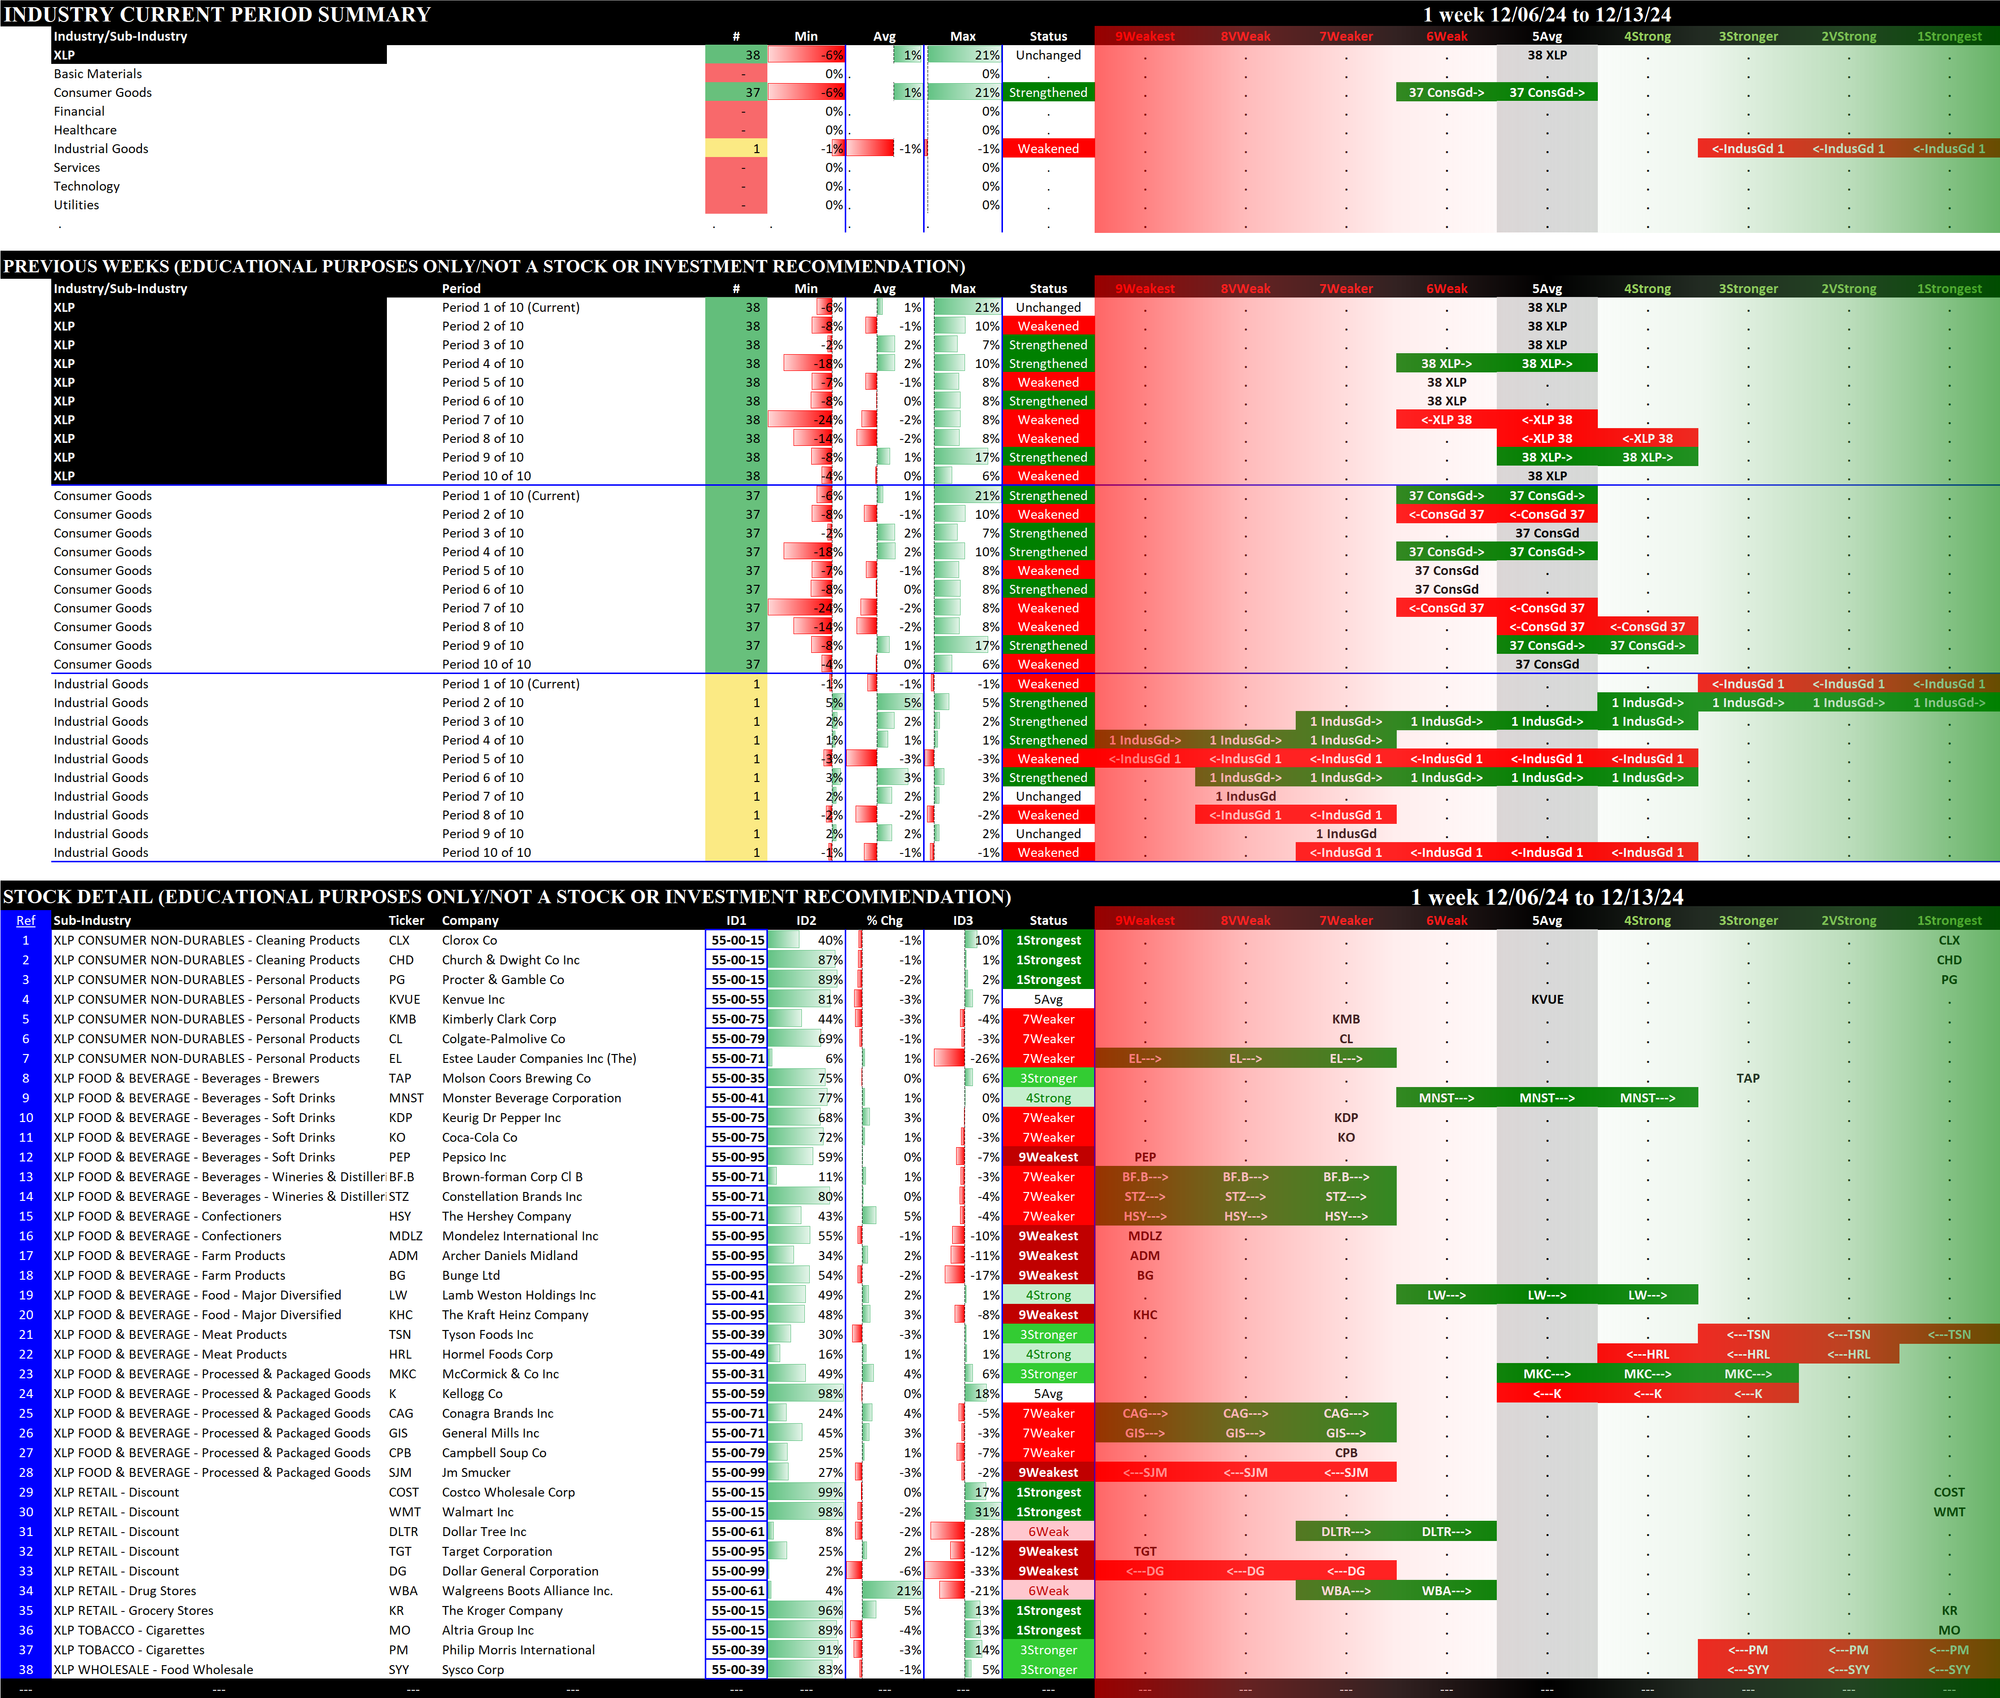Screen dimensions: 2000x1698
Task: Click the red <---DG arrow in 8VWeak column
Action: (x=1245, y=1571)
